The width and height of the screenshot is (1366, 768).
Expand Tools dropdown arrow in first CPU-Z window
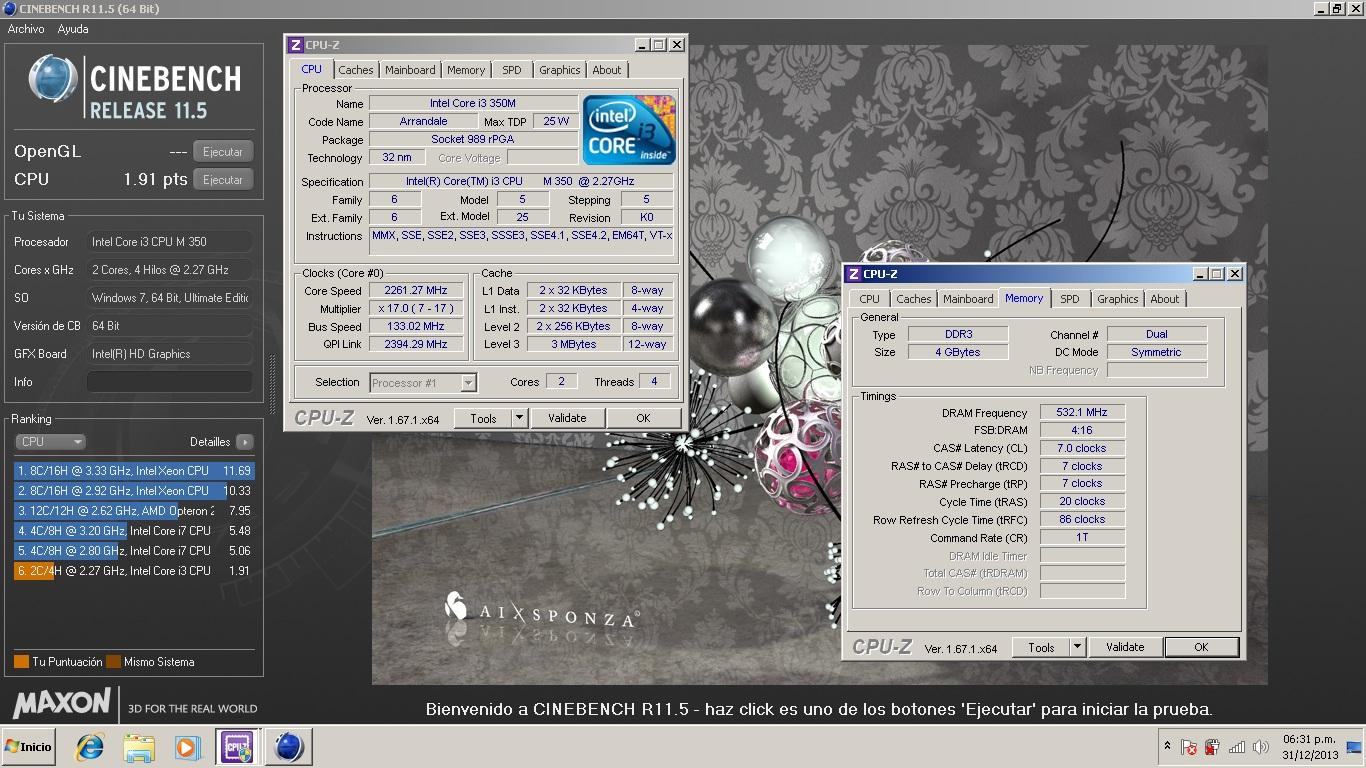(519, 418)
